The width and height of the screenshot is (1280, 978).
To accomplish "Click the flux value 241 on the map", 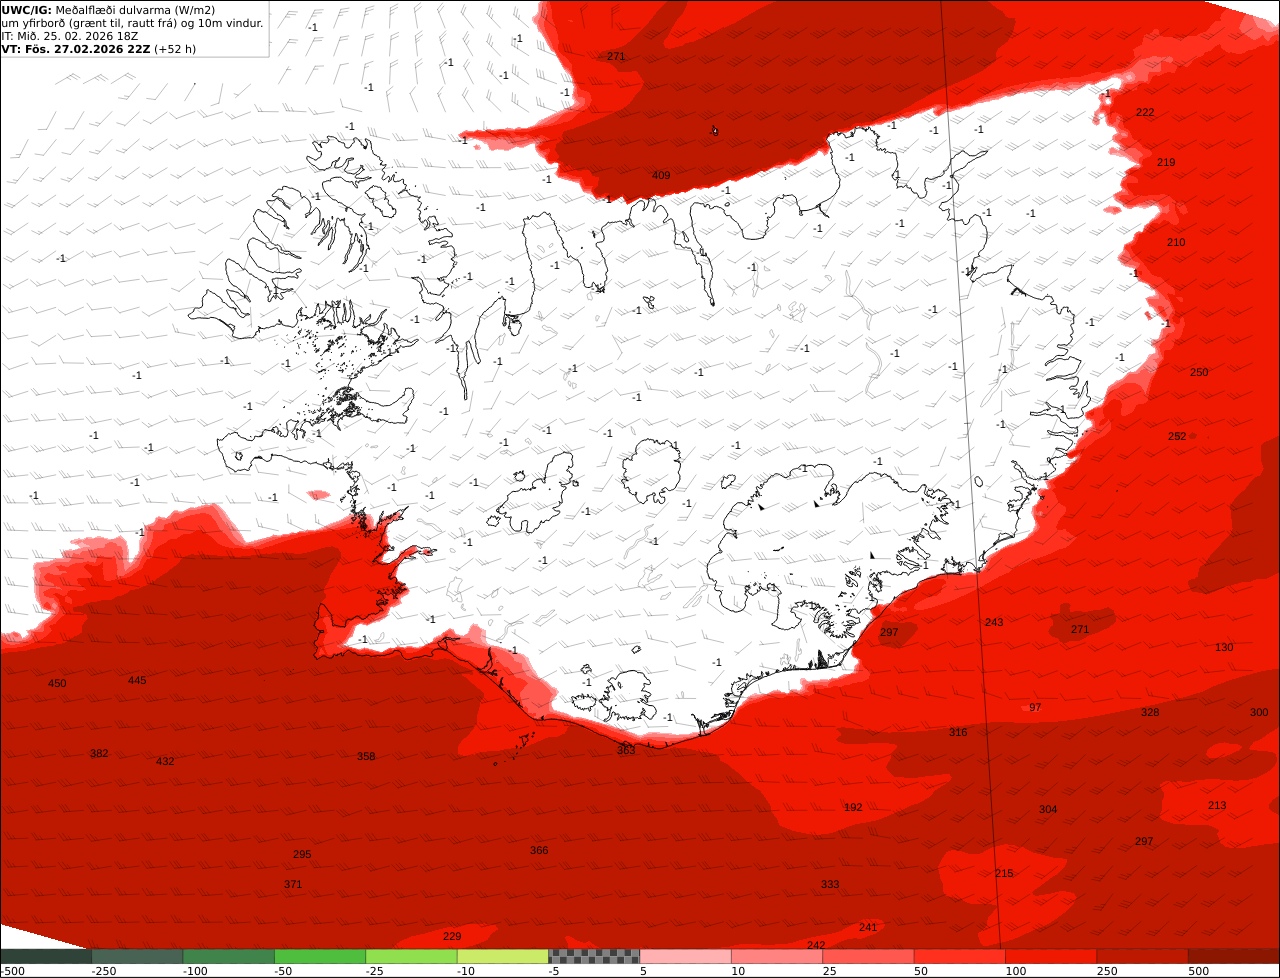I will coord(868,927).
